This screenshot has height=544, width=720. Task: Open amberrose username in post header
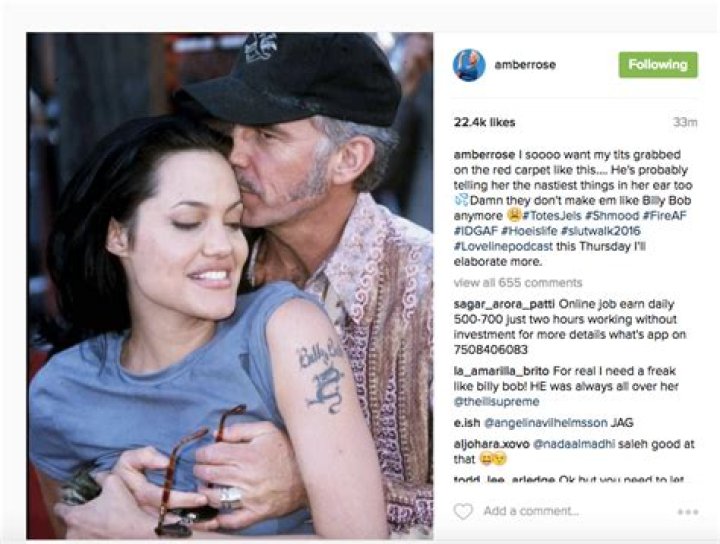(x=525, y=65)
